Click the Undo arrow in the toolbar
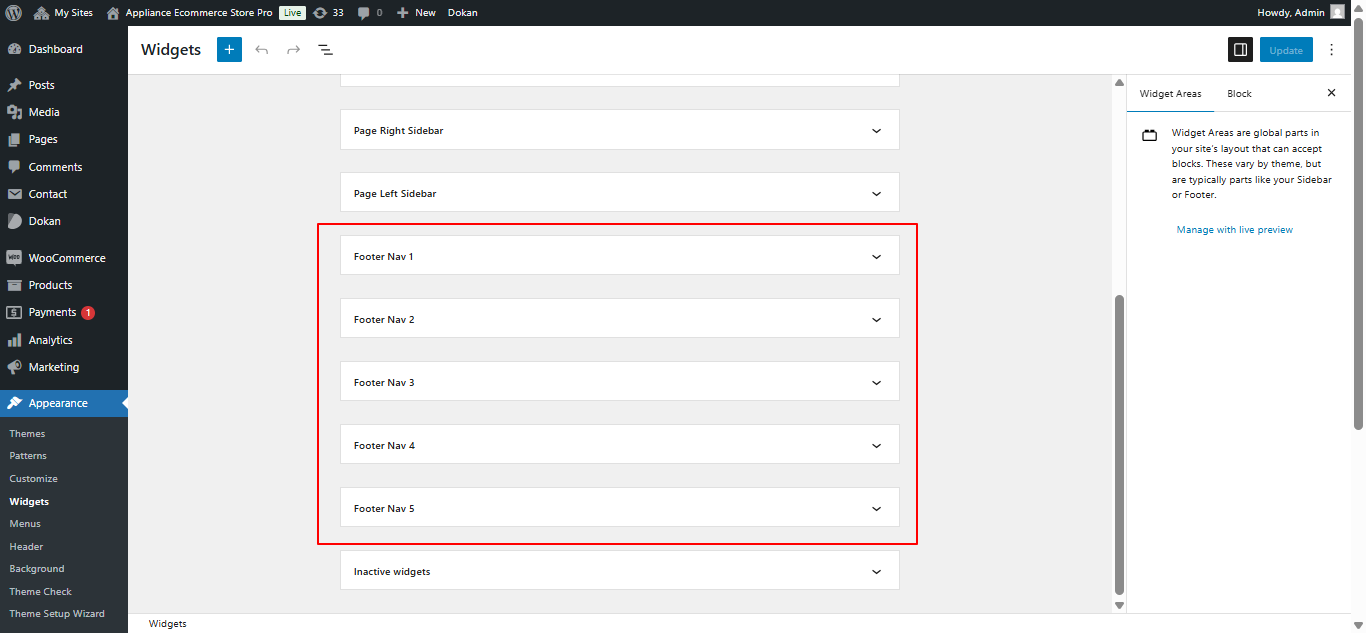Viewport: 1366px width, 633px height. [261, 49]
